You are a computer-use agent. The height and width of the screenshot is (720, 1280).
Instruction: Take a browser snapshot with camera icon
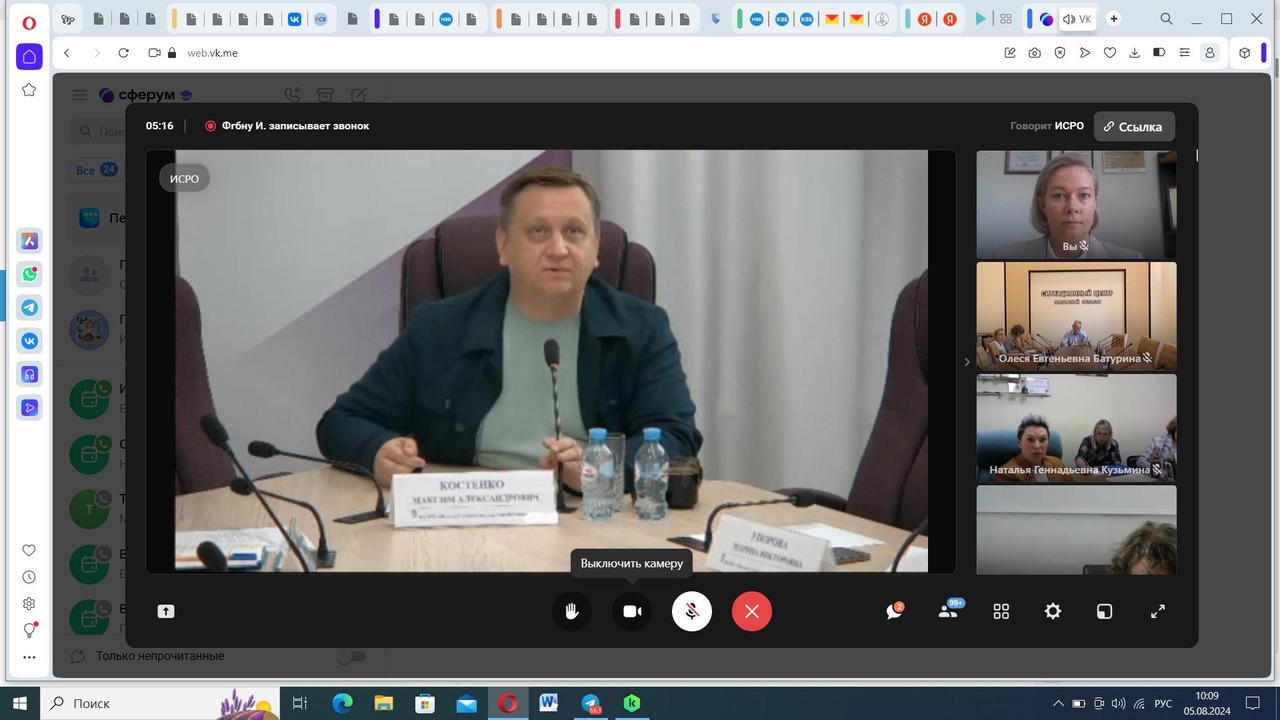tap(1035, 53)
